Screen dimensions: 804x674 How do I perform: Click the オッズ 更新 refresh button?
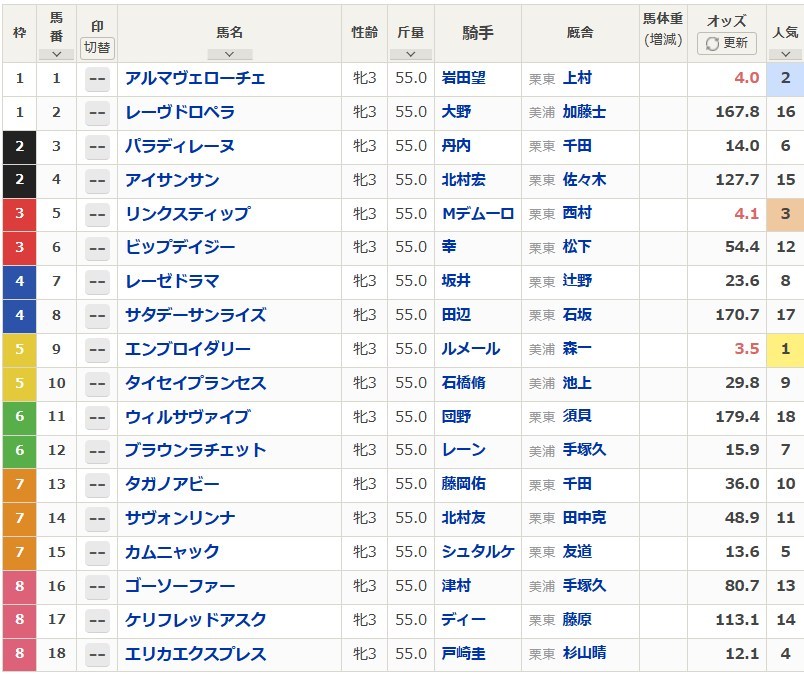(727, 43)
